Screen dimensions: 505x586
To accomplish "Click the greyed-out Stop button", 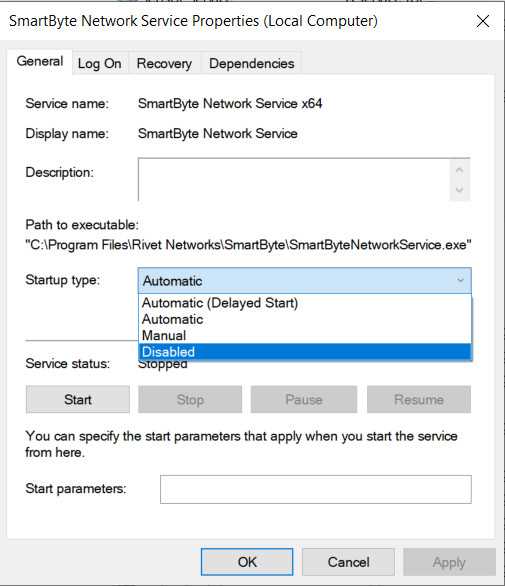I will coord(190,400).
